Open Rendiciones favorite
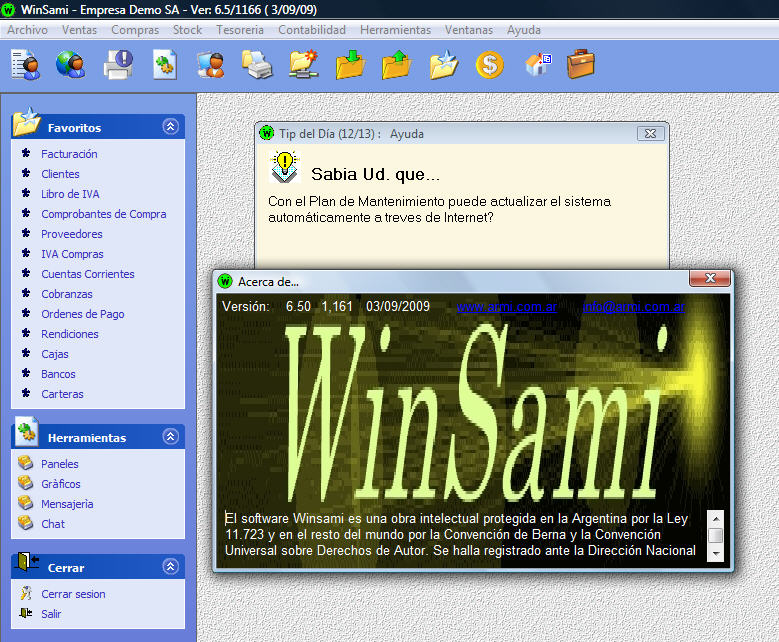The width and height of the screenshot is (779, 642). coord(70,334)
